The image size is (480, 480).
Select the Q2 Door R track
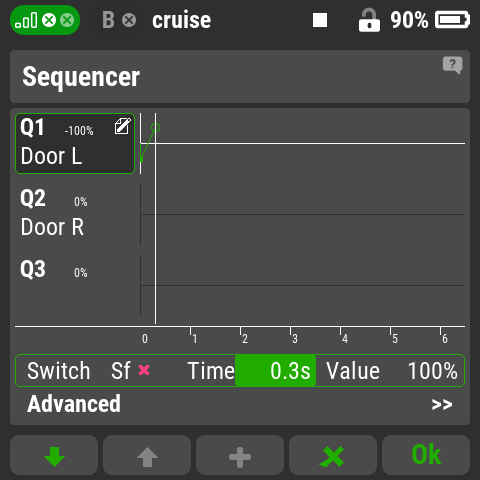pyautogui.click(x=75, y=214)
